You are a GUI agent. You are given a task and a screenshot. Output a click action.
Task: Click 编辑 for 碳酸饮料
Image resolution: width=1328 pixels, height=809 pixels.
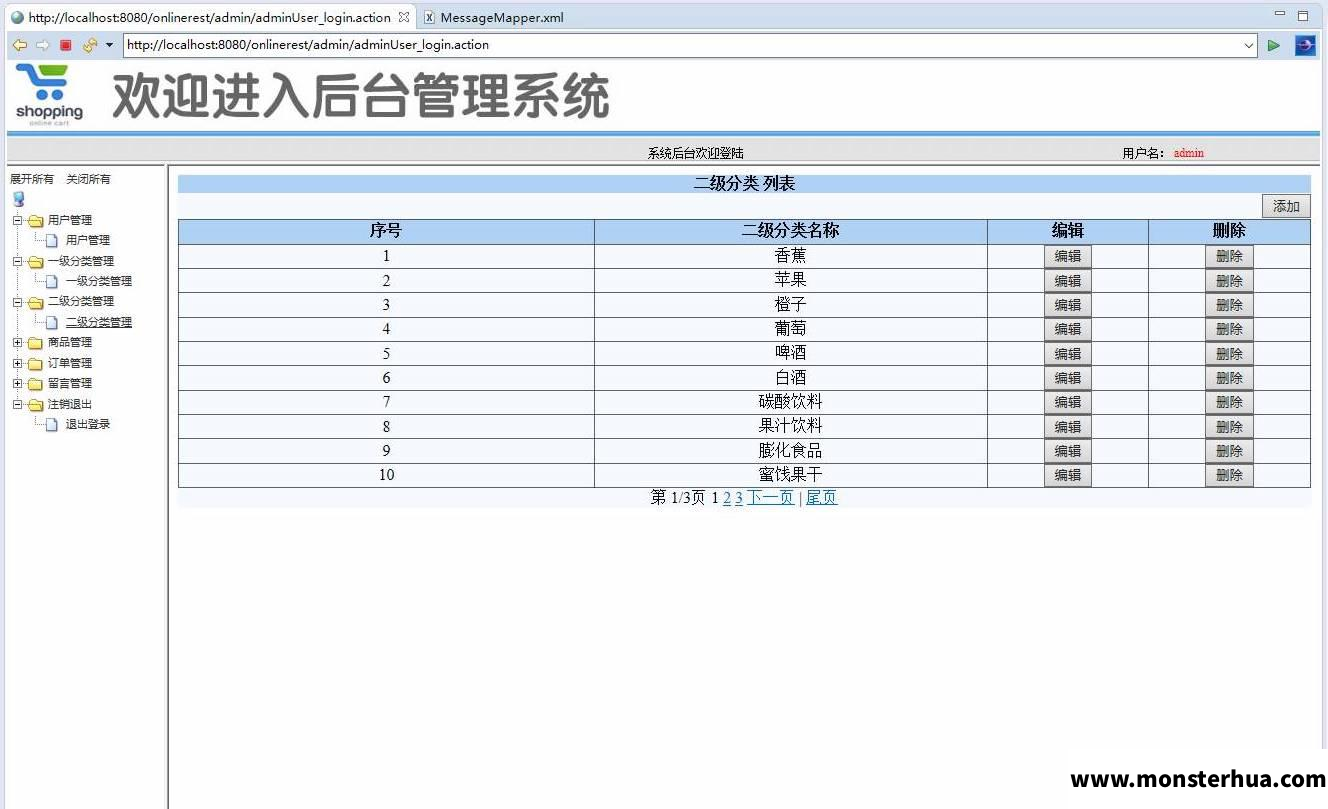1068,402
